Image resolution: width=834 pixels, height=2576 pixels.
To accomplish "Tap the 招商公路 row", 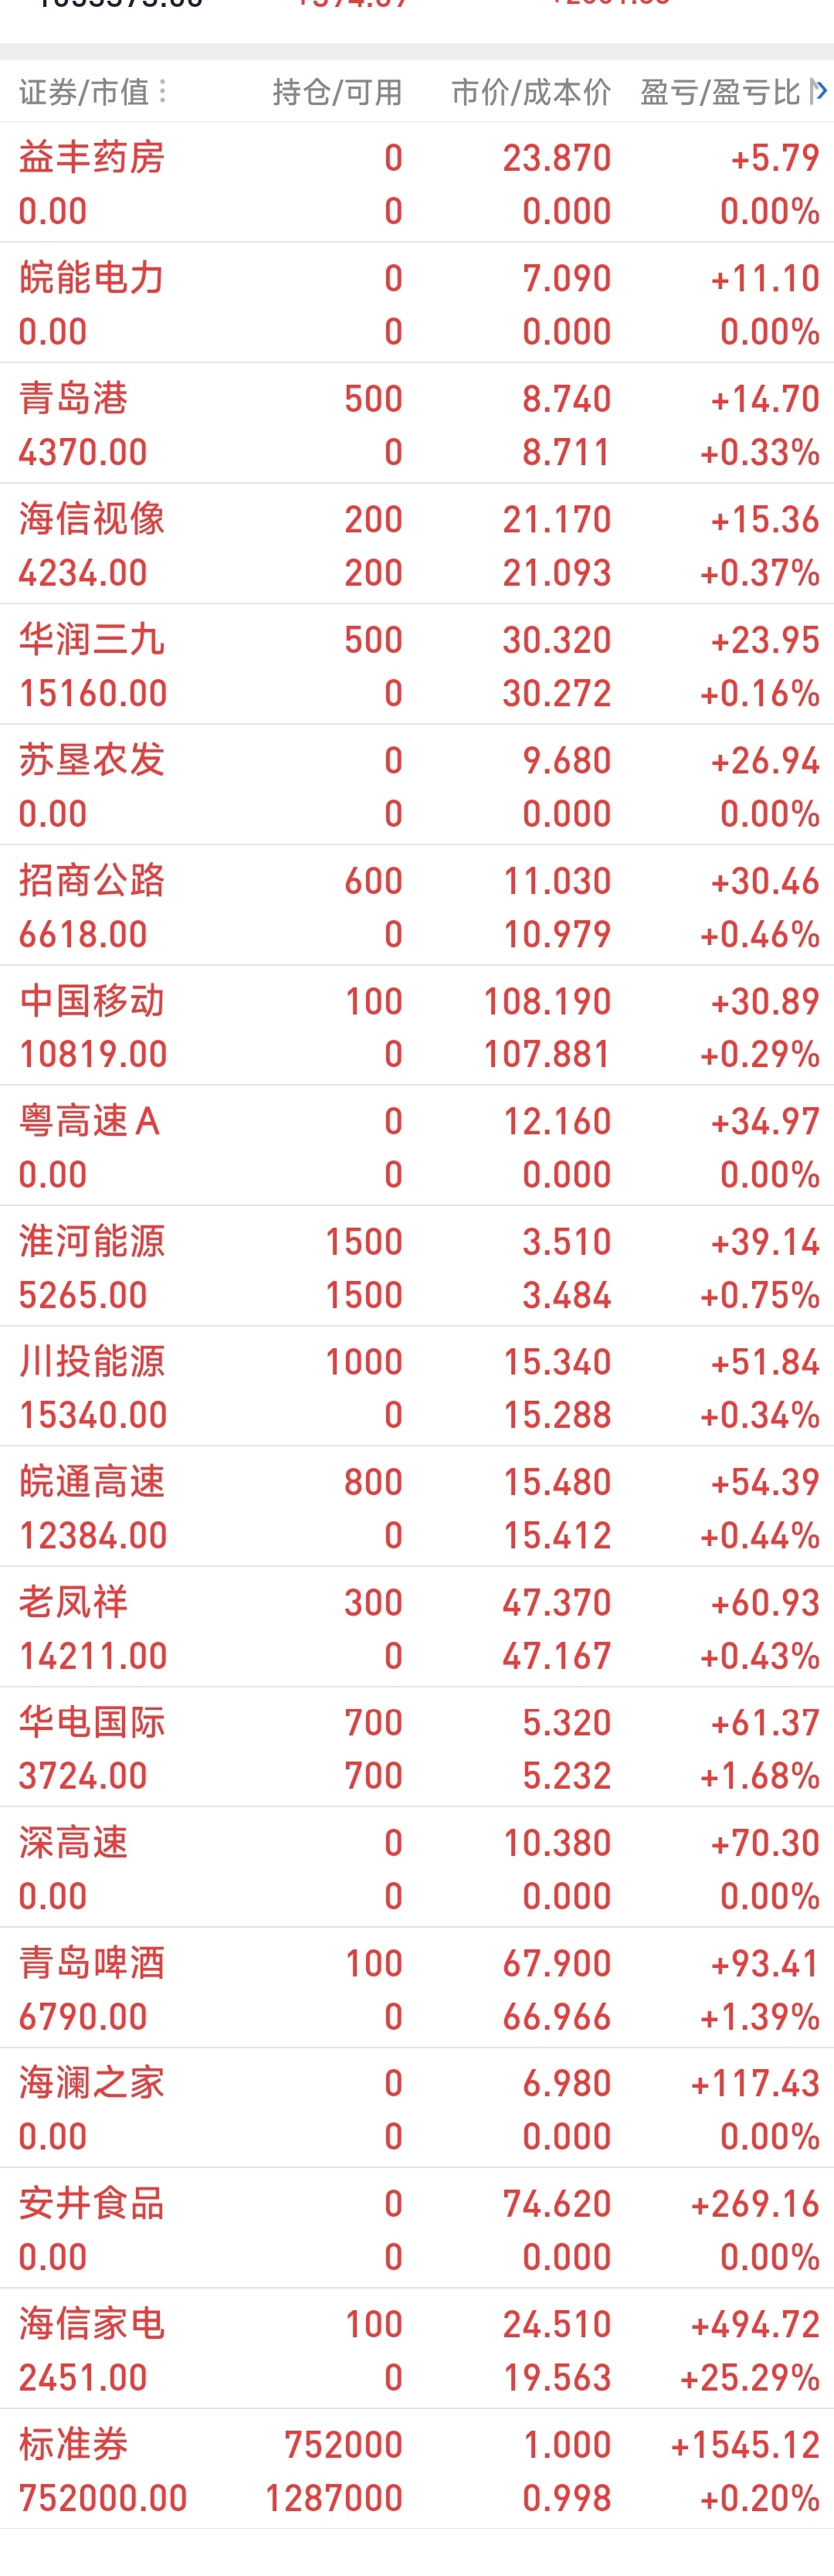I will click(x=417, y=906).
